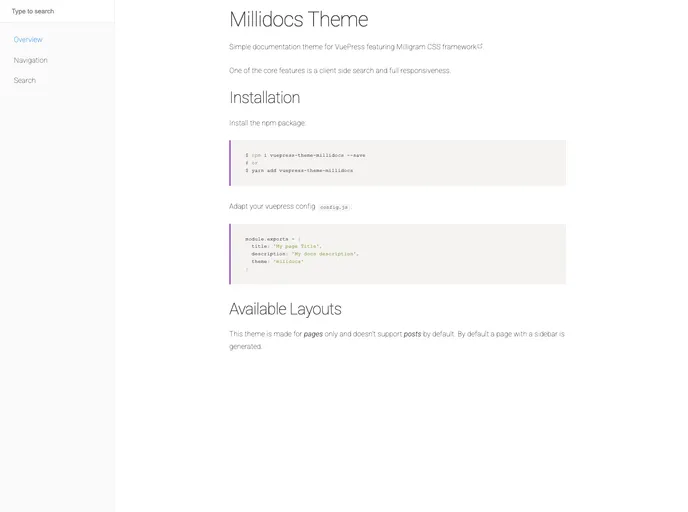Click the 'Install the npm package' text
The width and height of the screenshot is (688, 512).
267,123
